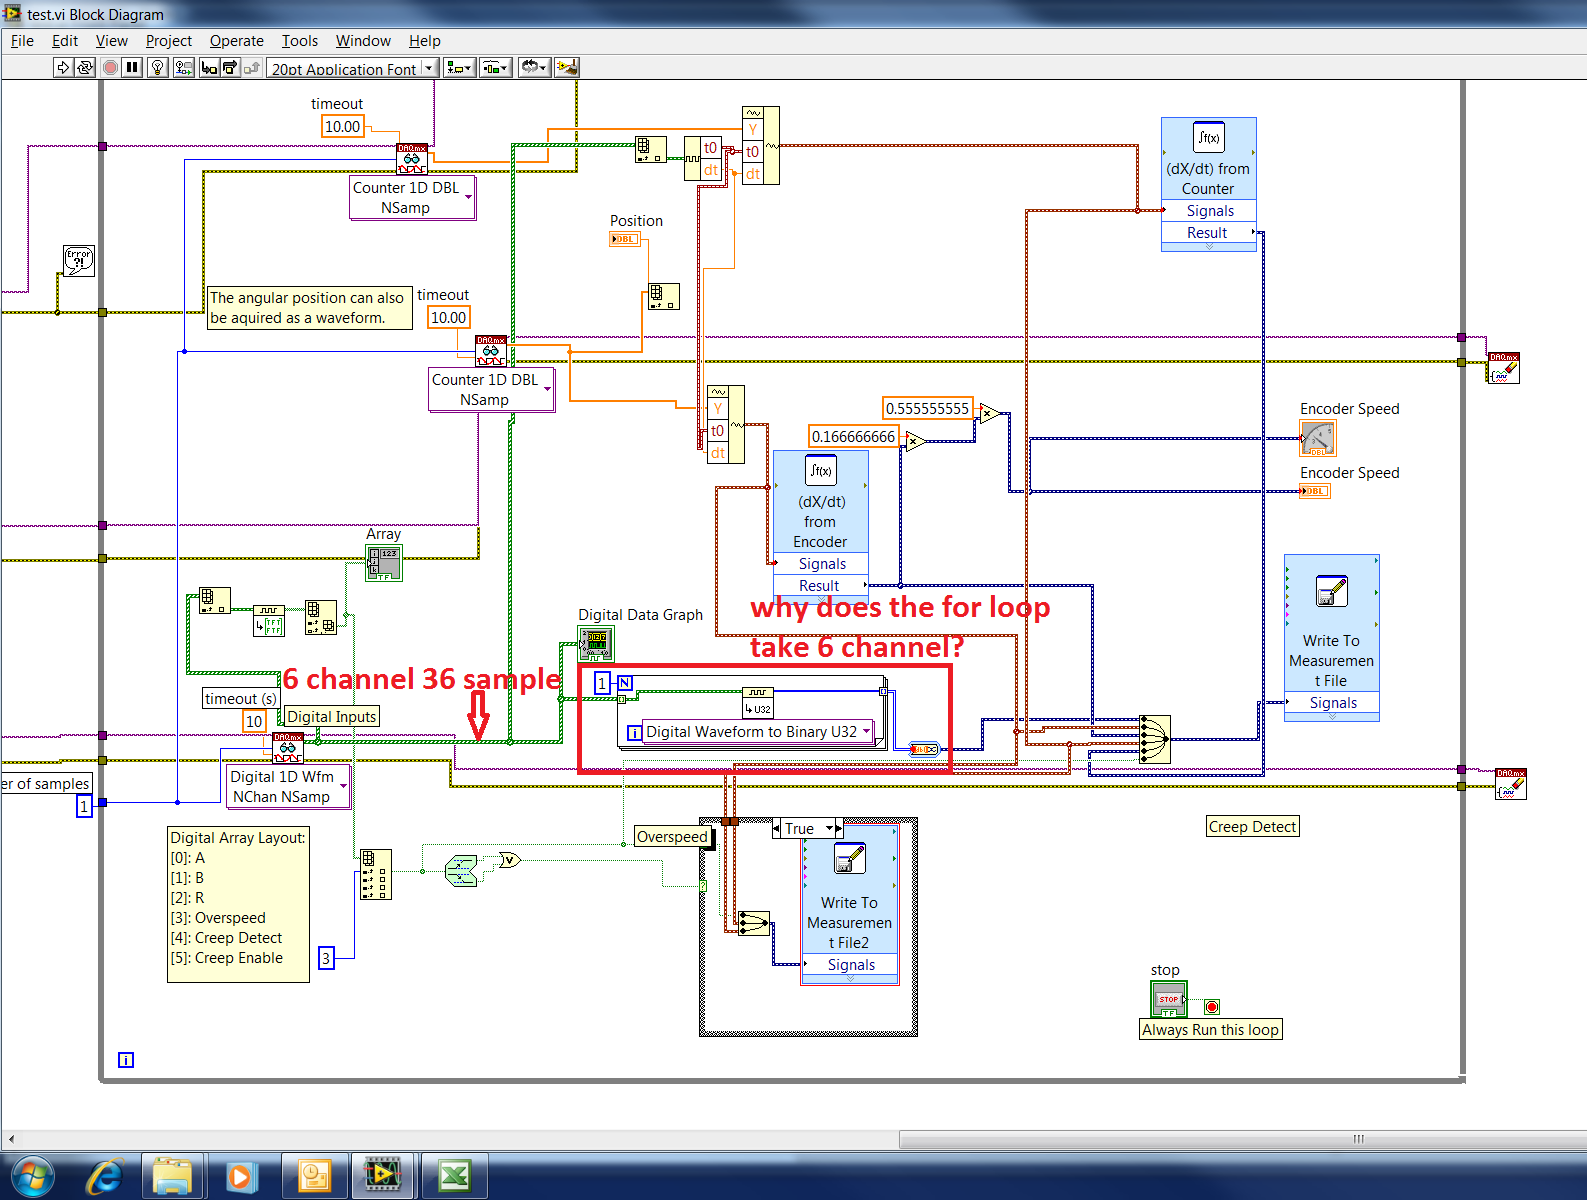This screenshot has width=1587, height=1200.
Task: Open the Tools menu
Action: click(x=299, y=41)
